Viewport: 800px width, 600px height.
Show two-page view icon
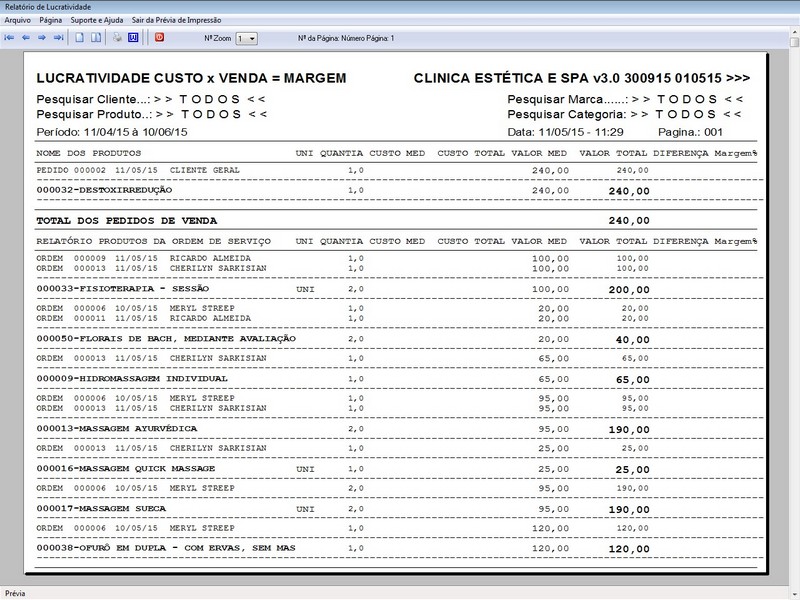96,38
